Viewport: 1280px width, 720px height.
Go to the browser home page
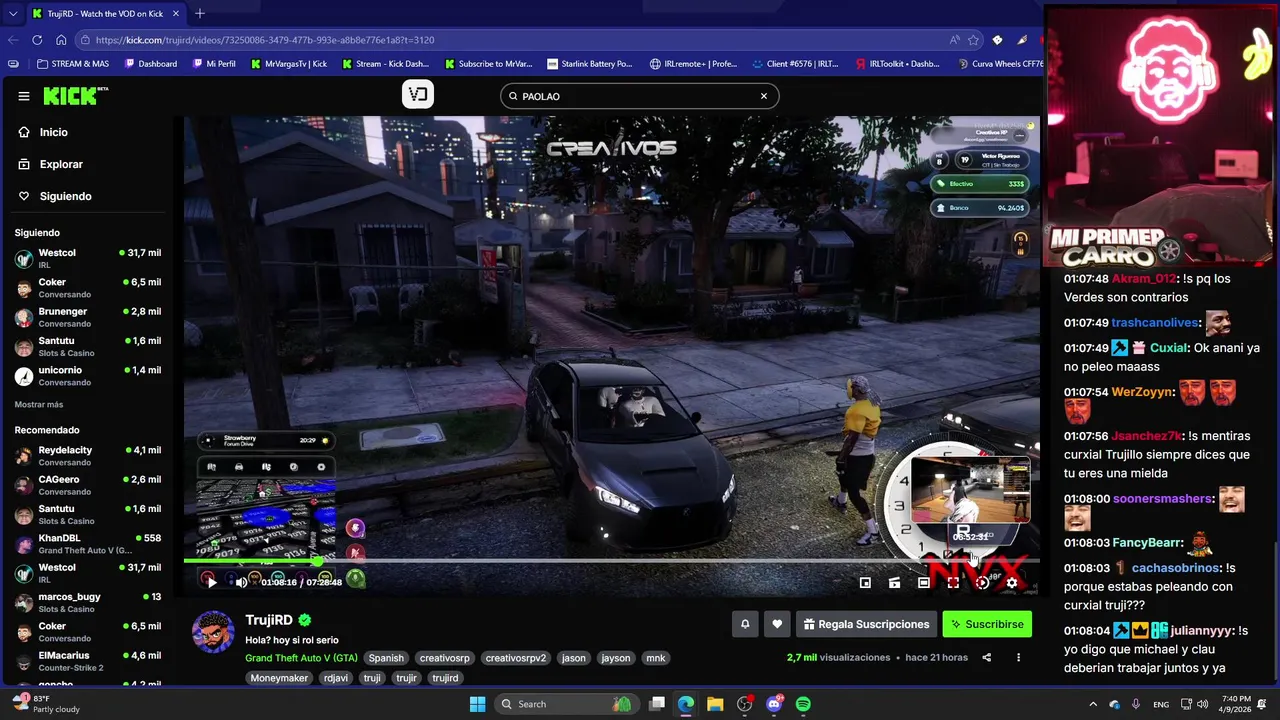61,40
